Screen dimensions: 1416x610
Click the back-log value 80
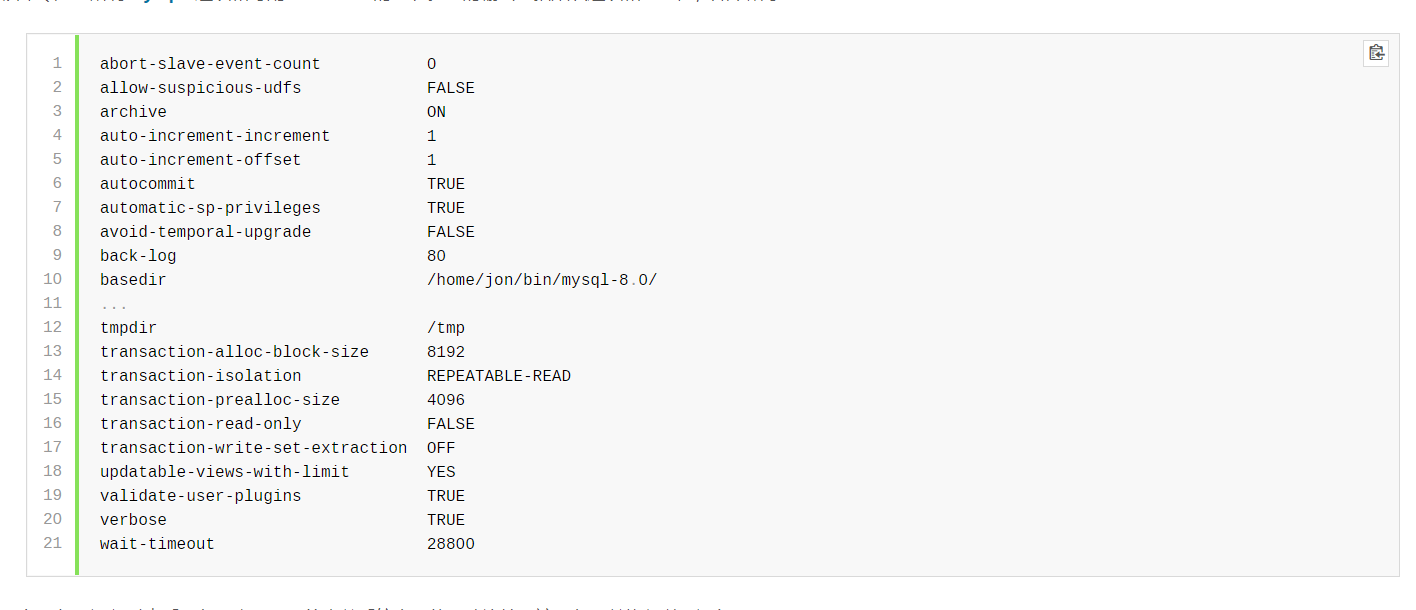436,256
